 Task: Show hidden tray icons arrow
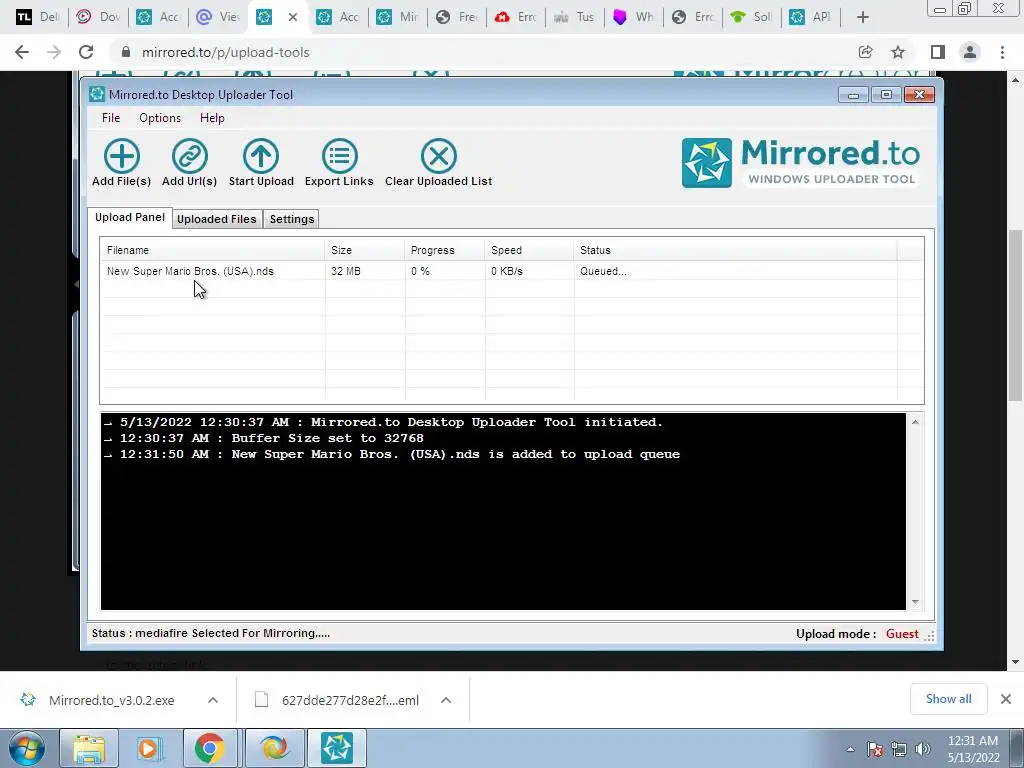pyautogui.click(x=850, y=749)
